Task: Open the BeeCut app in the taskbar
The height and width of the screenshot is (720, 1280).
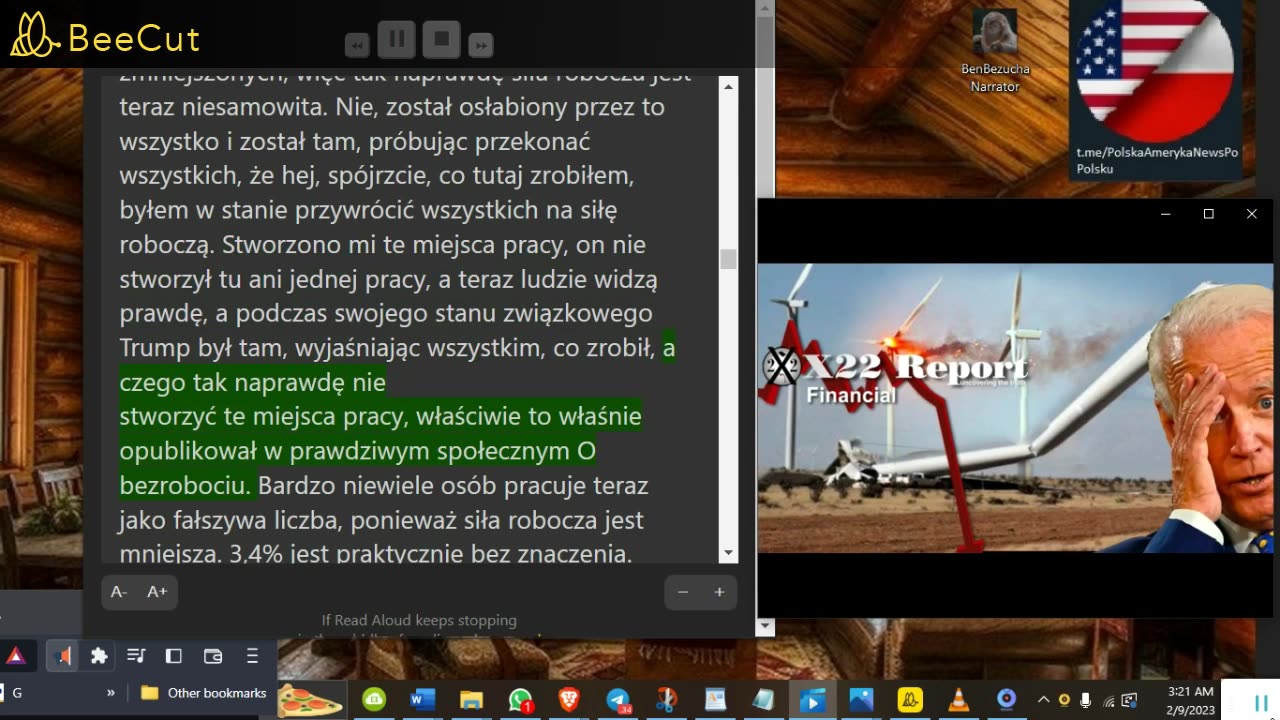Action: coord(910,700)
